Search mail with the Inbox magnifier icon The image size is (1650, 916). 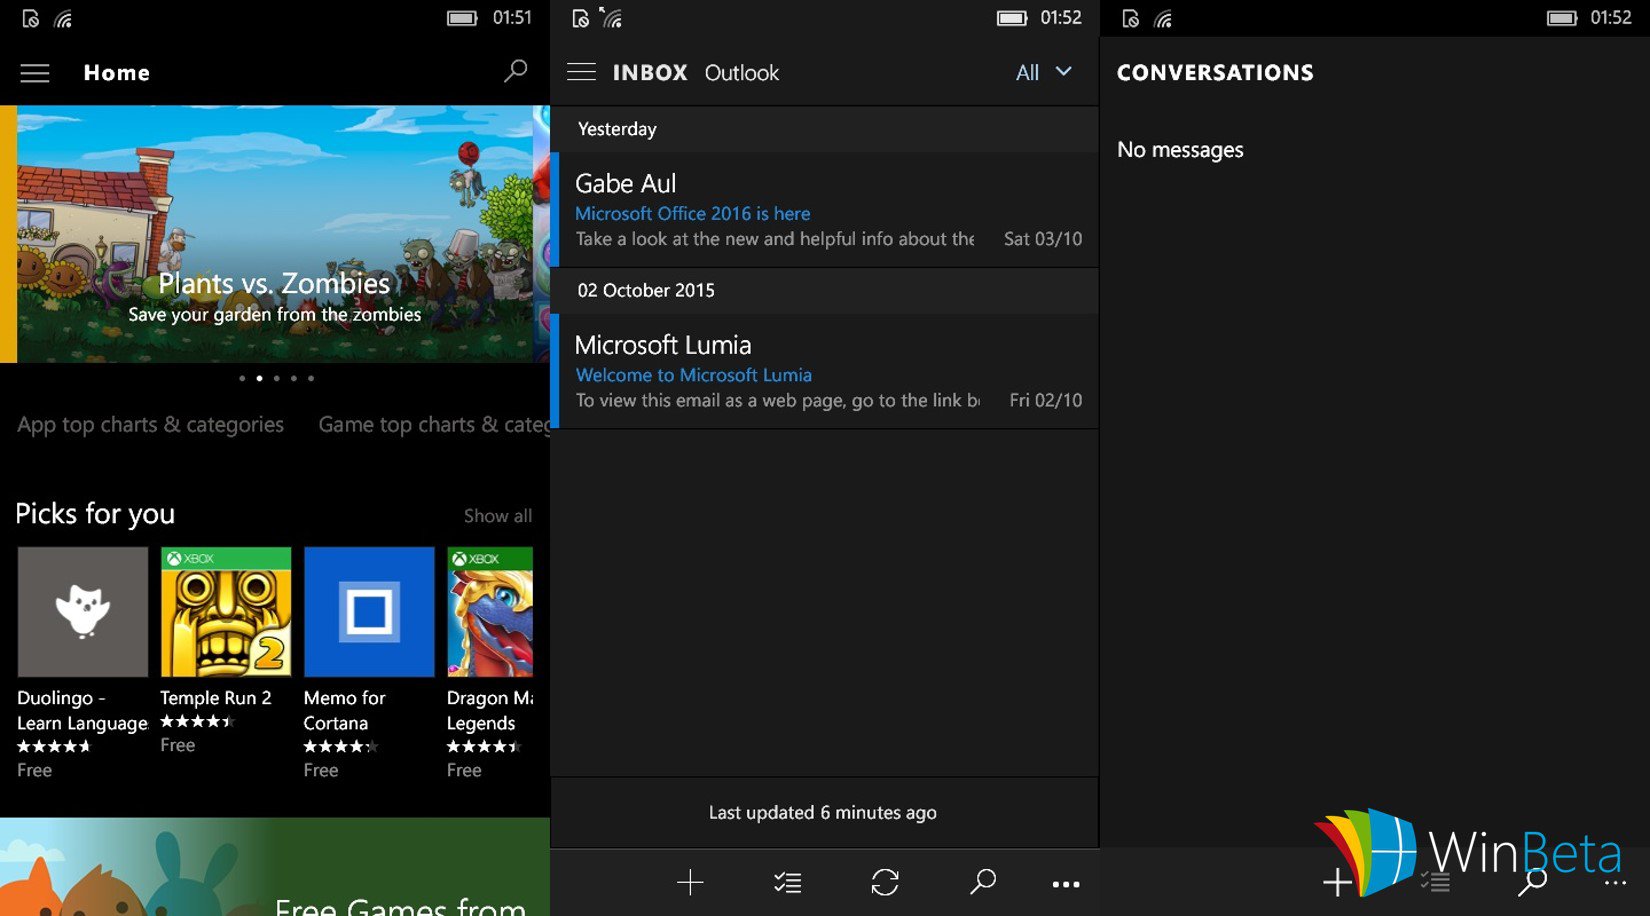coord(983,881)
